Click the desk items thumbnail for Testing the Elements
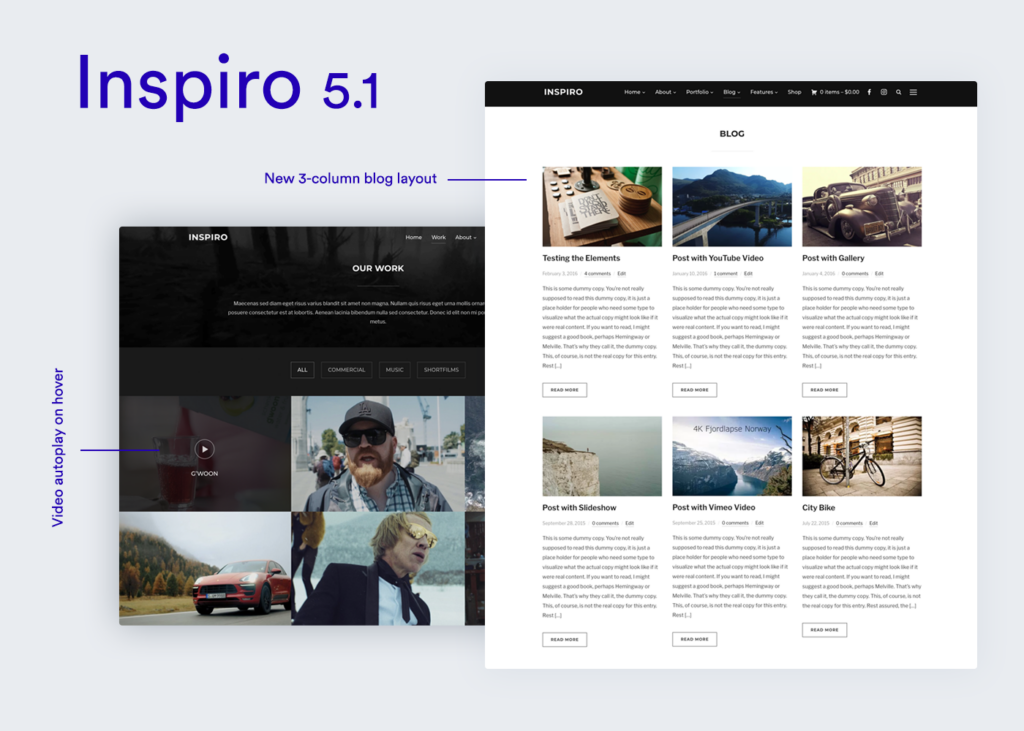1024x731 pixels. (601, 206)
